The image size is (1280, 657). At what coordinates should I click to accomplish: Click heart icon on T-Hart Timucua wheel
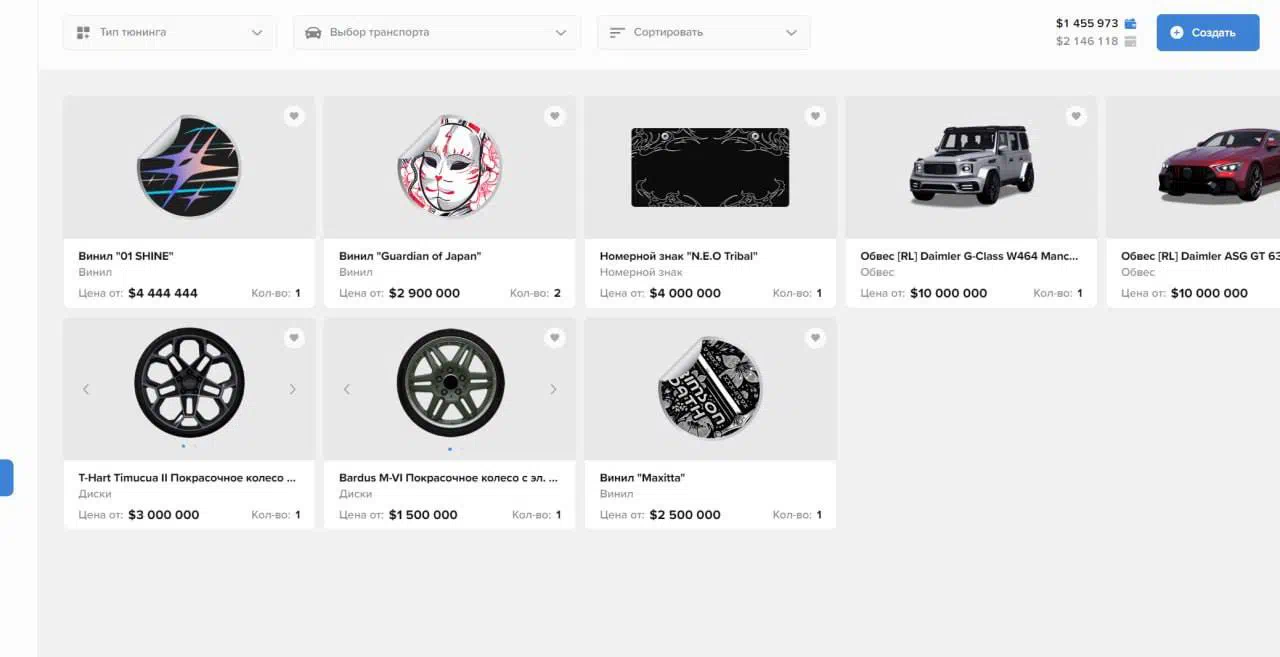click(294, 338)
